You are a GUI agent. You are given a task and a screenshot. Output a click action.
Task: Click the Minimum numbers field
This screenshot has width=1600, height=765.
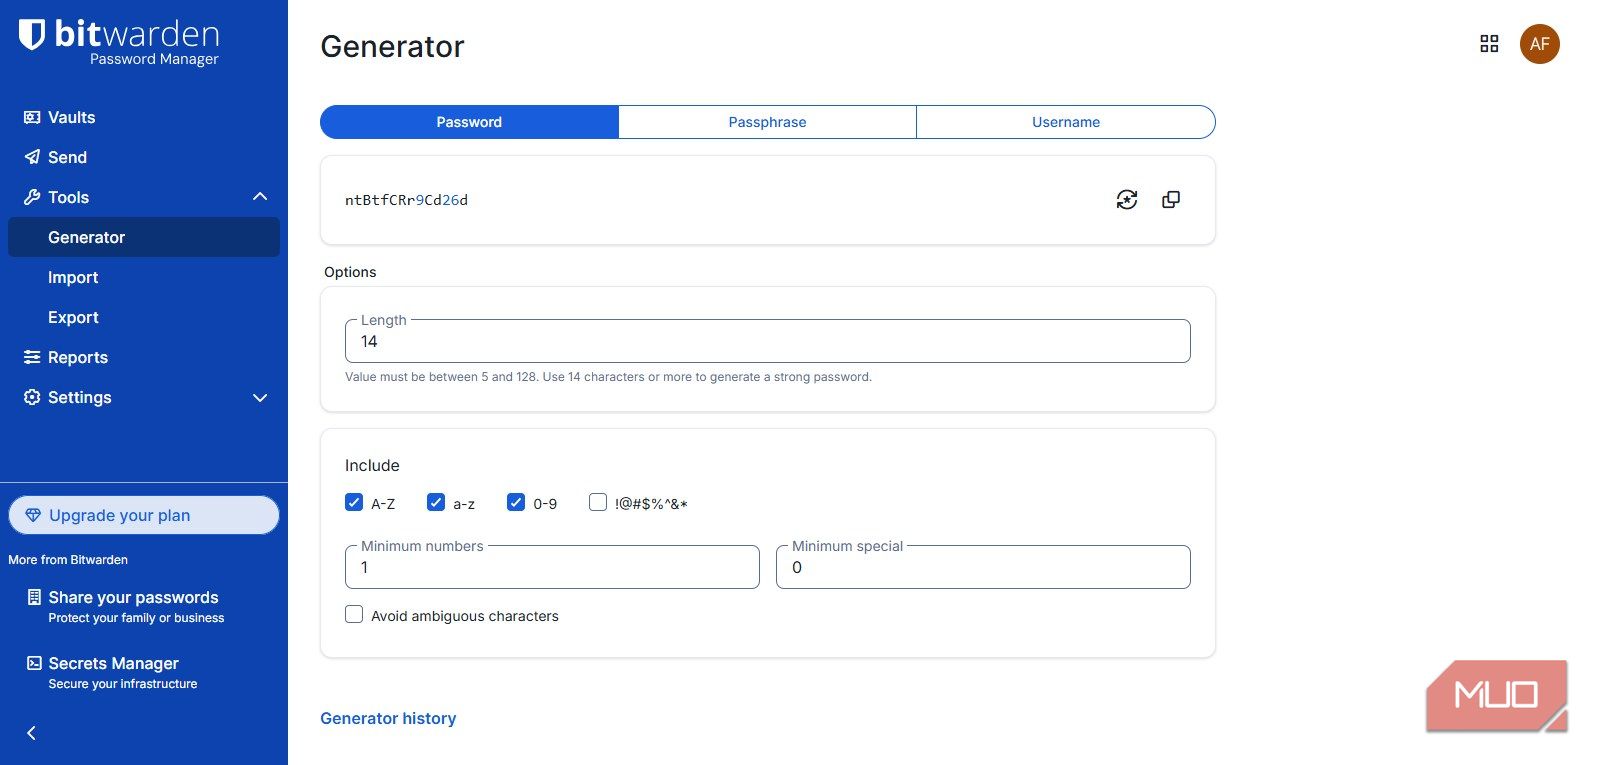[552, 567]
